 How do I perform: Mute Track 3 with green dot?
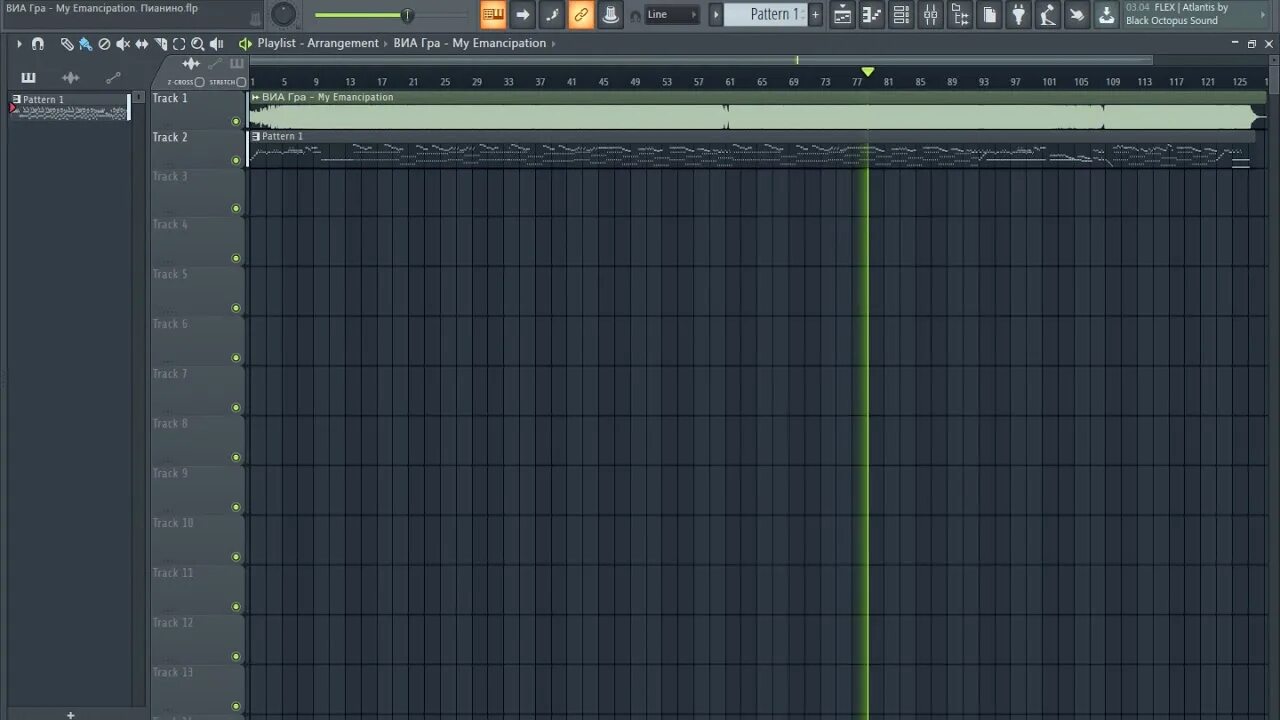236,208
